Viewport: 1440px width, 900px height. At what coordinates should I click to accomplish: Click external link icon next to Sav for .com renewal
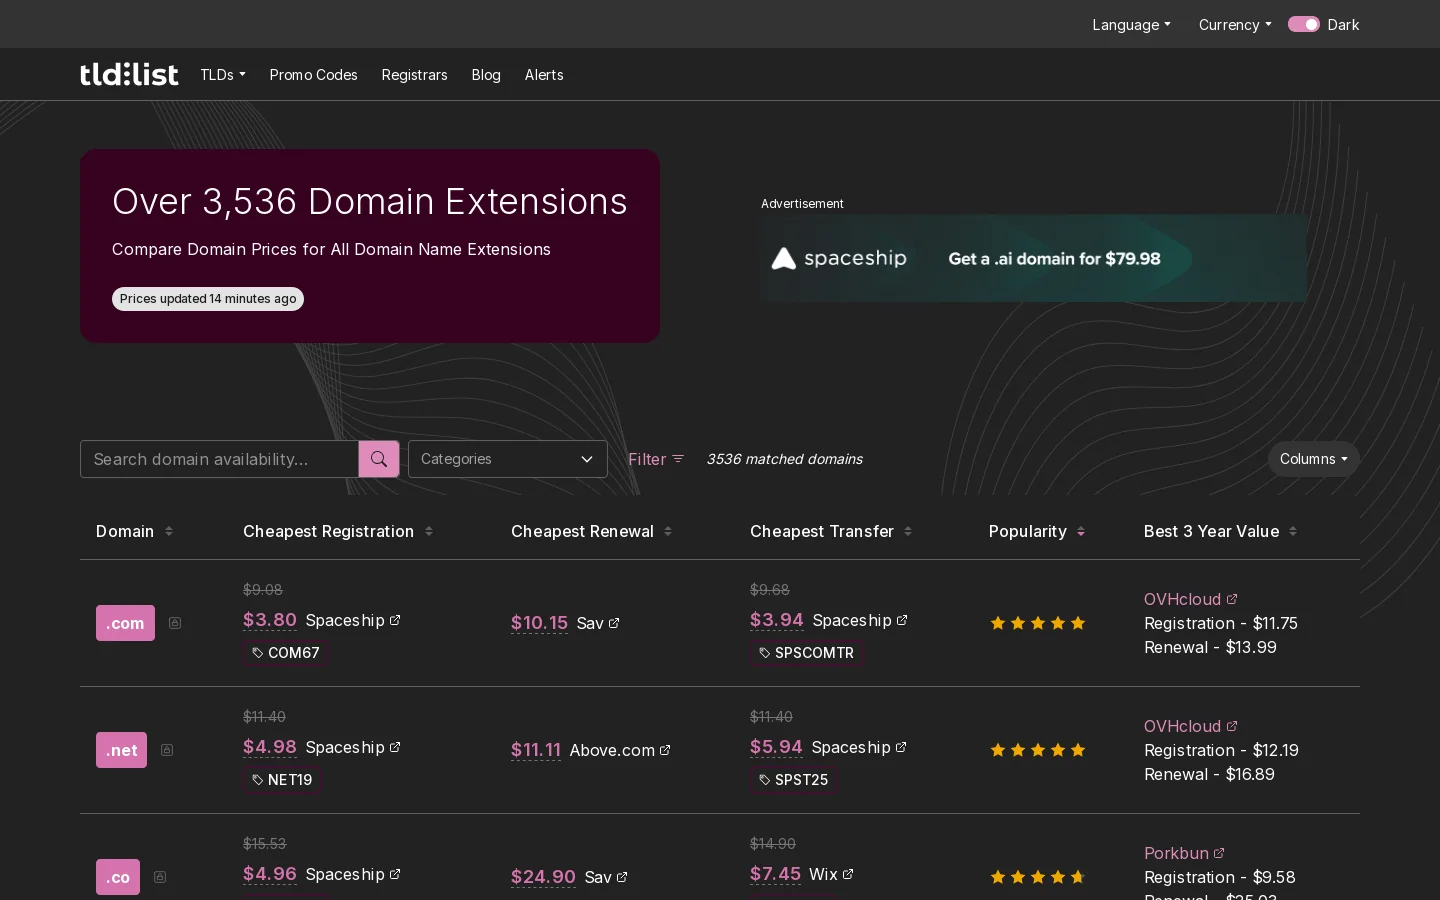(x=614, y=623)
